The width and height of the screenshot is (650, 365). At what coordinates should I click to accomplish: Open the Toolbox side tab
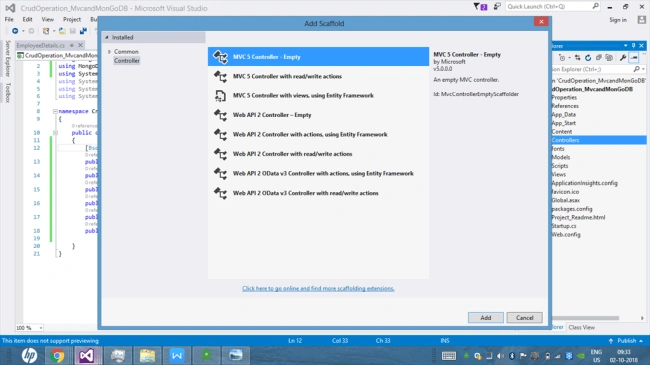tap(7, 92)
